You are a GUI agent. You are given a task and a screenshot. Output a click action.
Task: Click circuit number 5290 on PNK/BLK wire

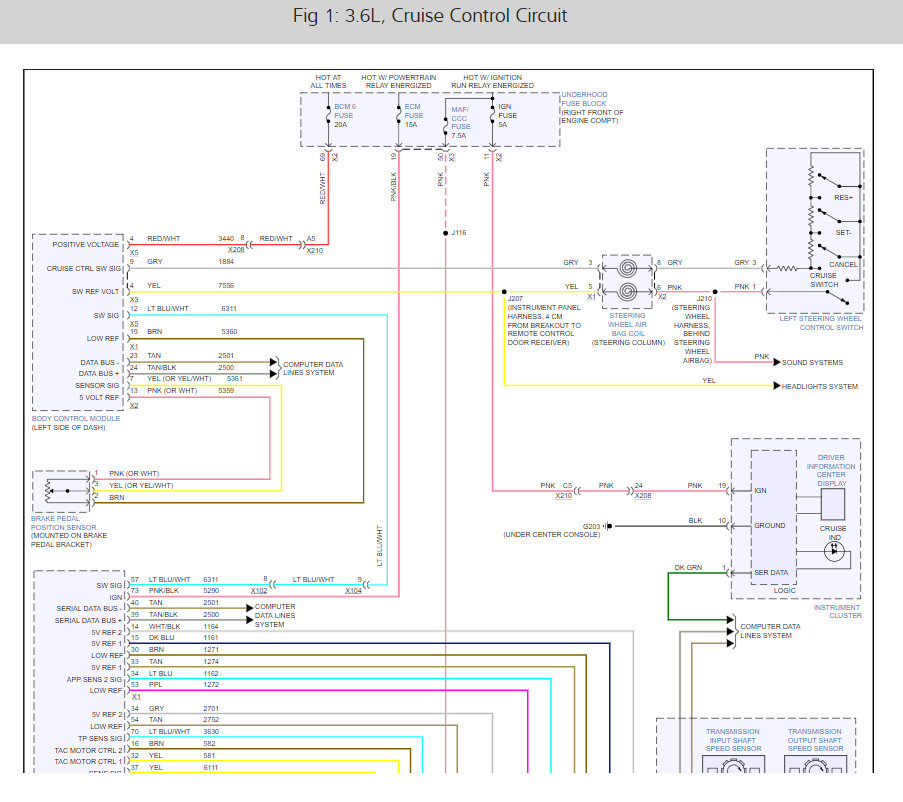211,591
